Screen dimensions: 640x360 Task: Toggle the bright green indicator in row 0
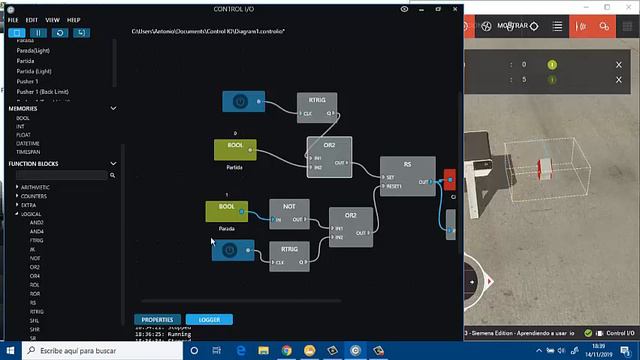click(x=552, y=64)
